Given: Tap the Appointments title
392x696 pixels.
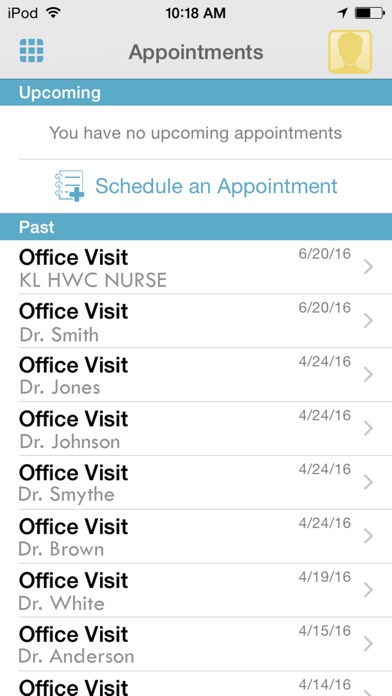Looking at the screenshot, I should point(196,52).
